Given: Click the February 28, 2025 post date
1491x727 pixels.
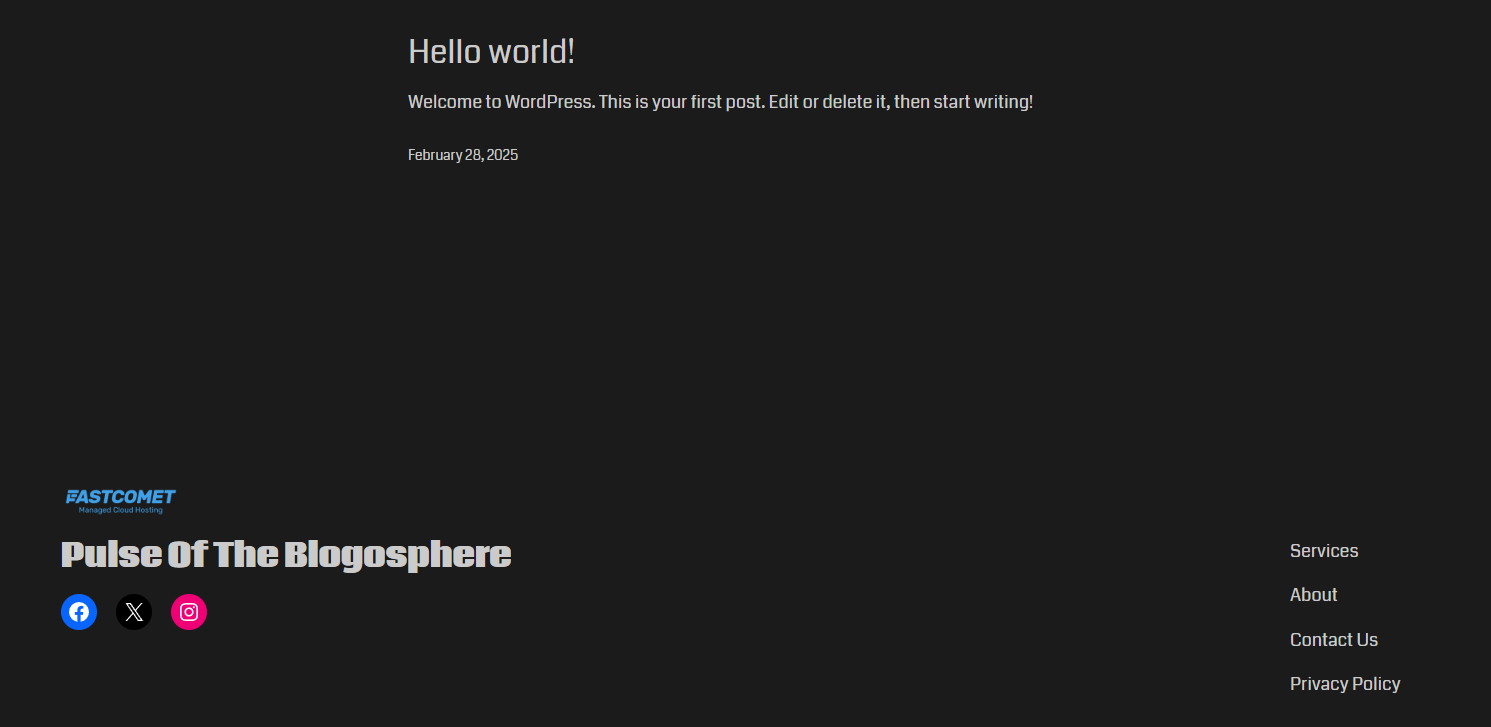Looking at the screenshot, I should (x=463, y=155).
